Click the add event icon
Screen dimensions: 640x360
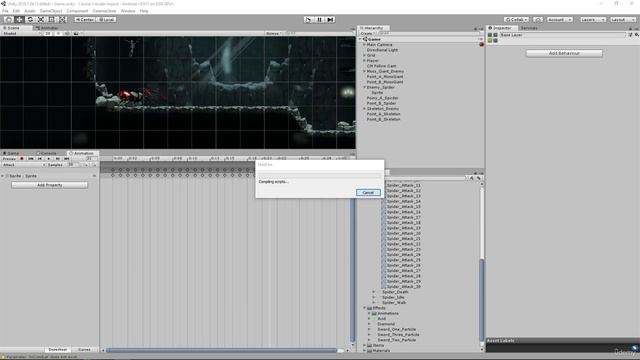point(94,164)
